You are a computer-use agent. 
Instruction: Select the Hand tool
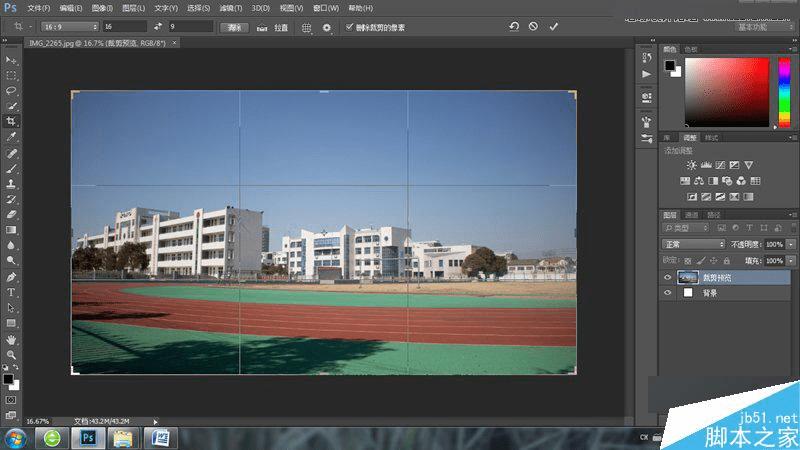pos(11,339)
